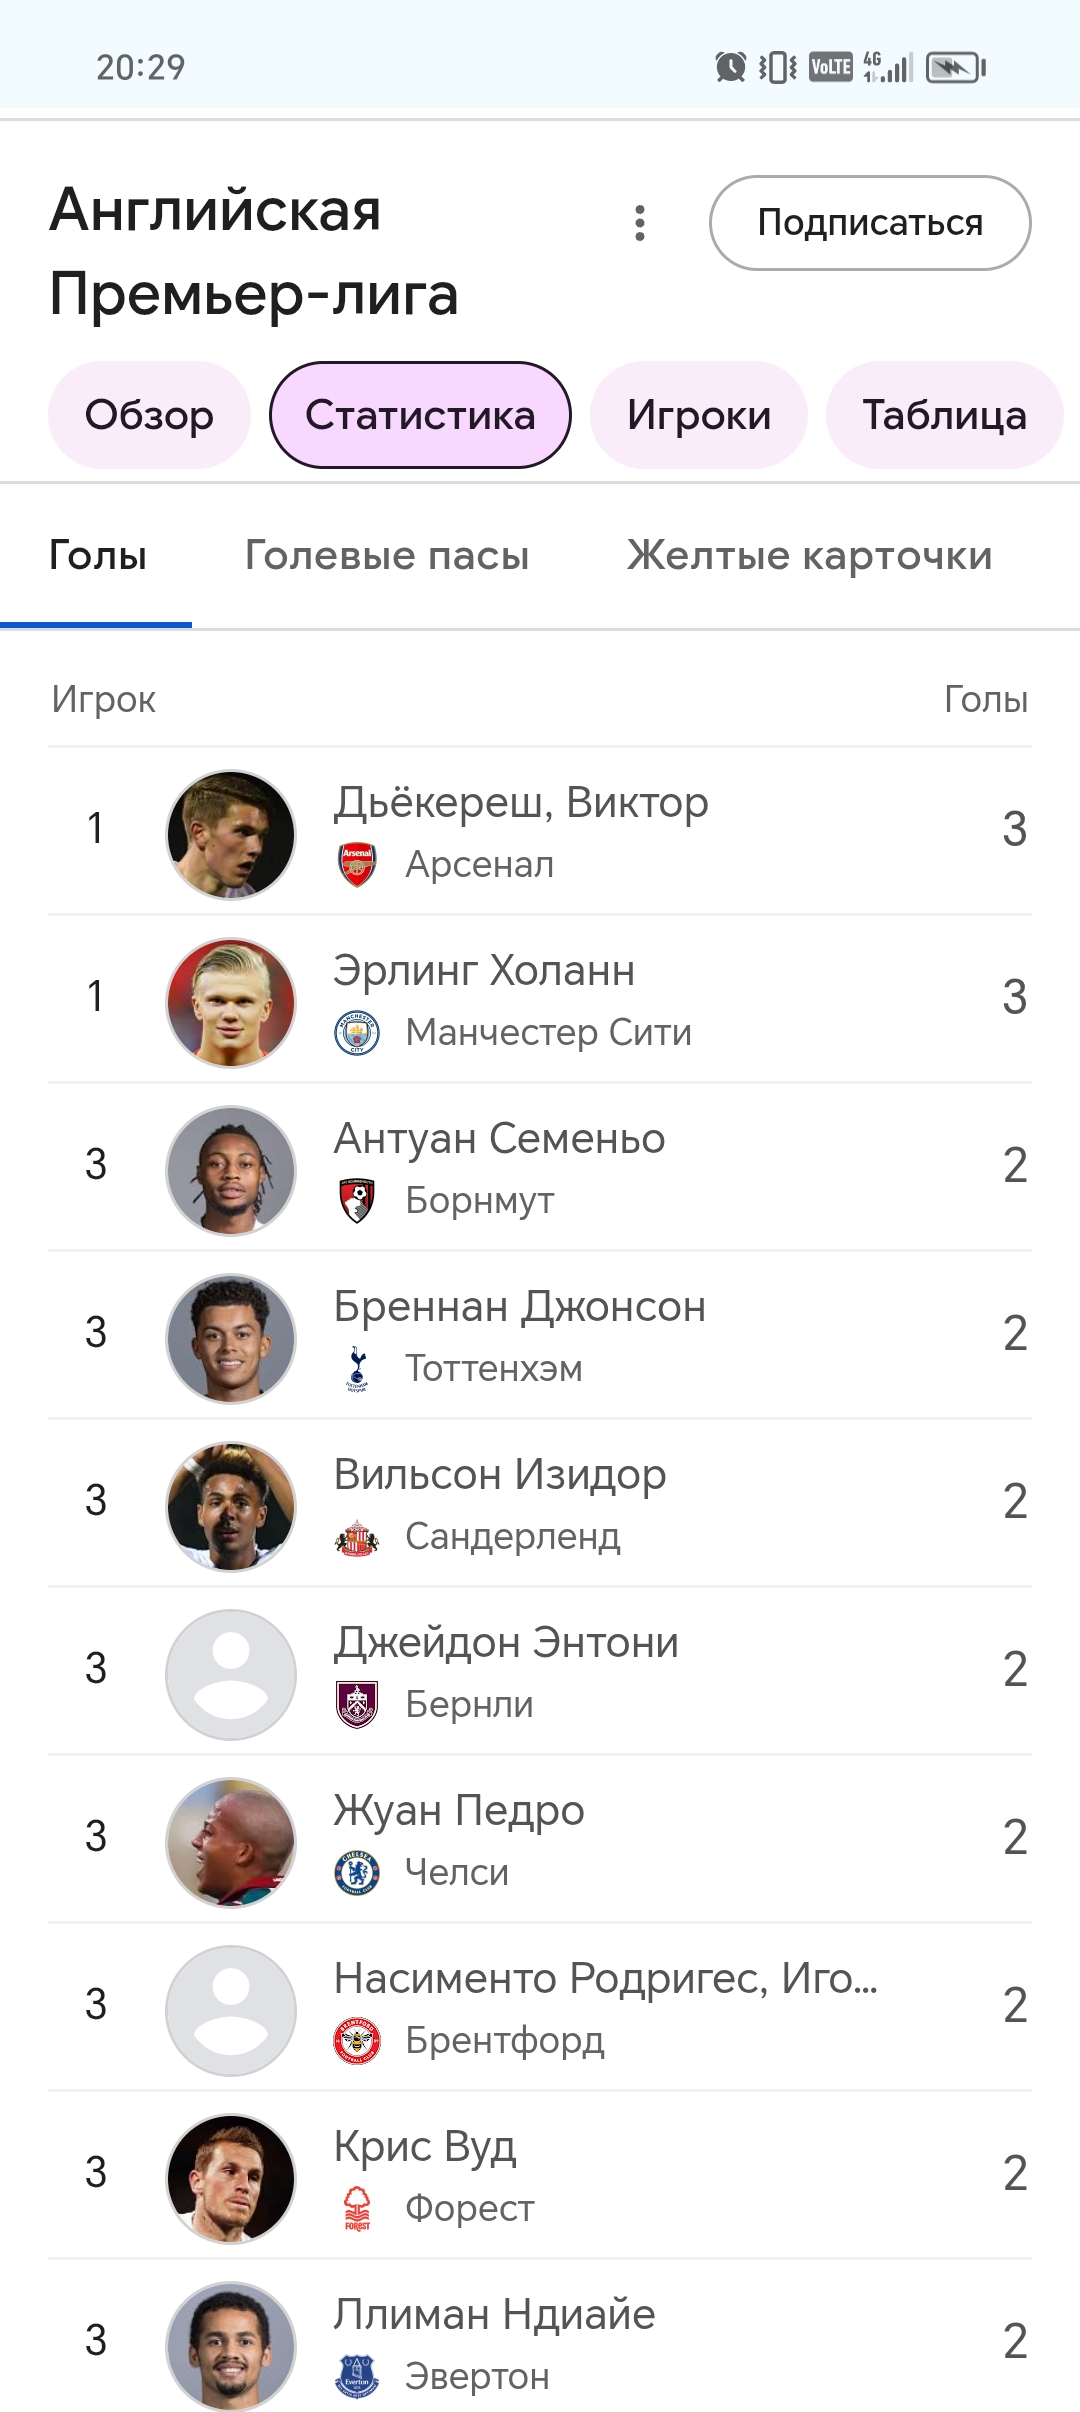Tap the battery status bar icon
This screenshot has height=2412, width=1080.
956,68
